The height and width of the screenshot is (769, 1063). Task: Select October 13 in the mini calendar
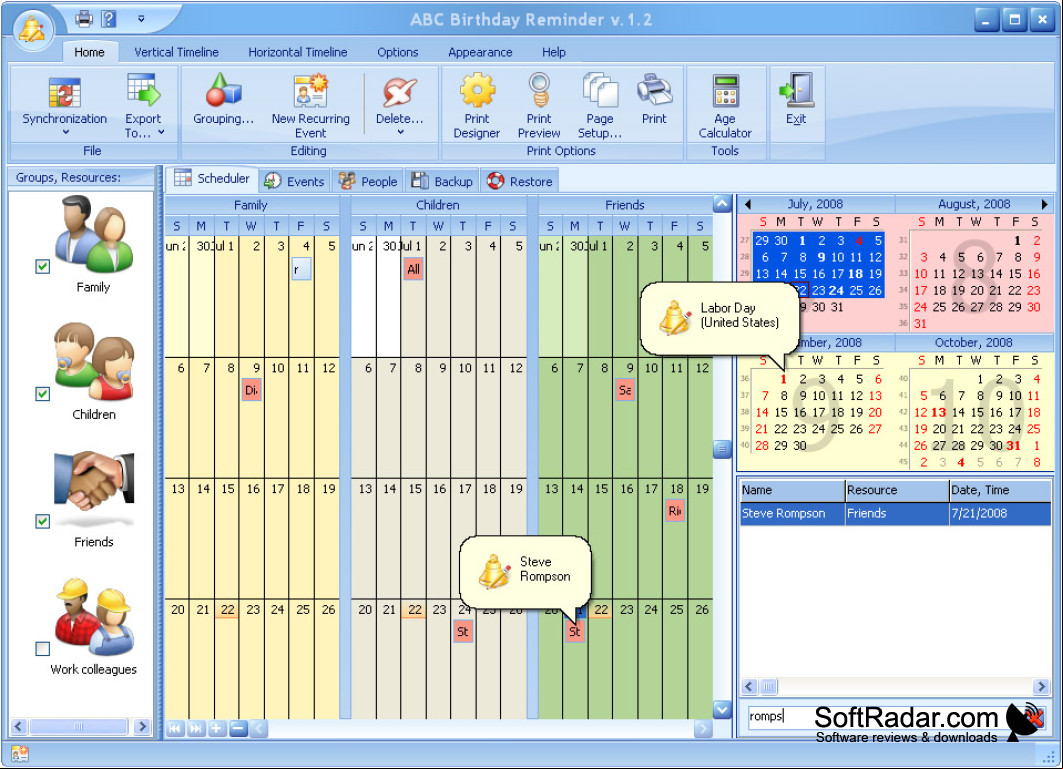click(938, 412)
